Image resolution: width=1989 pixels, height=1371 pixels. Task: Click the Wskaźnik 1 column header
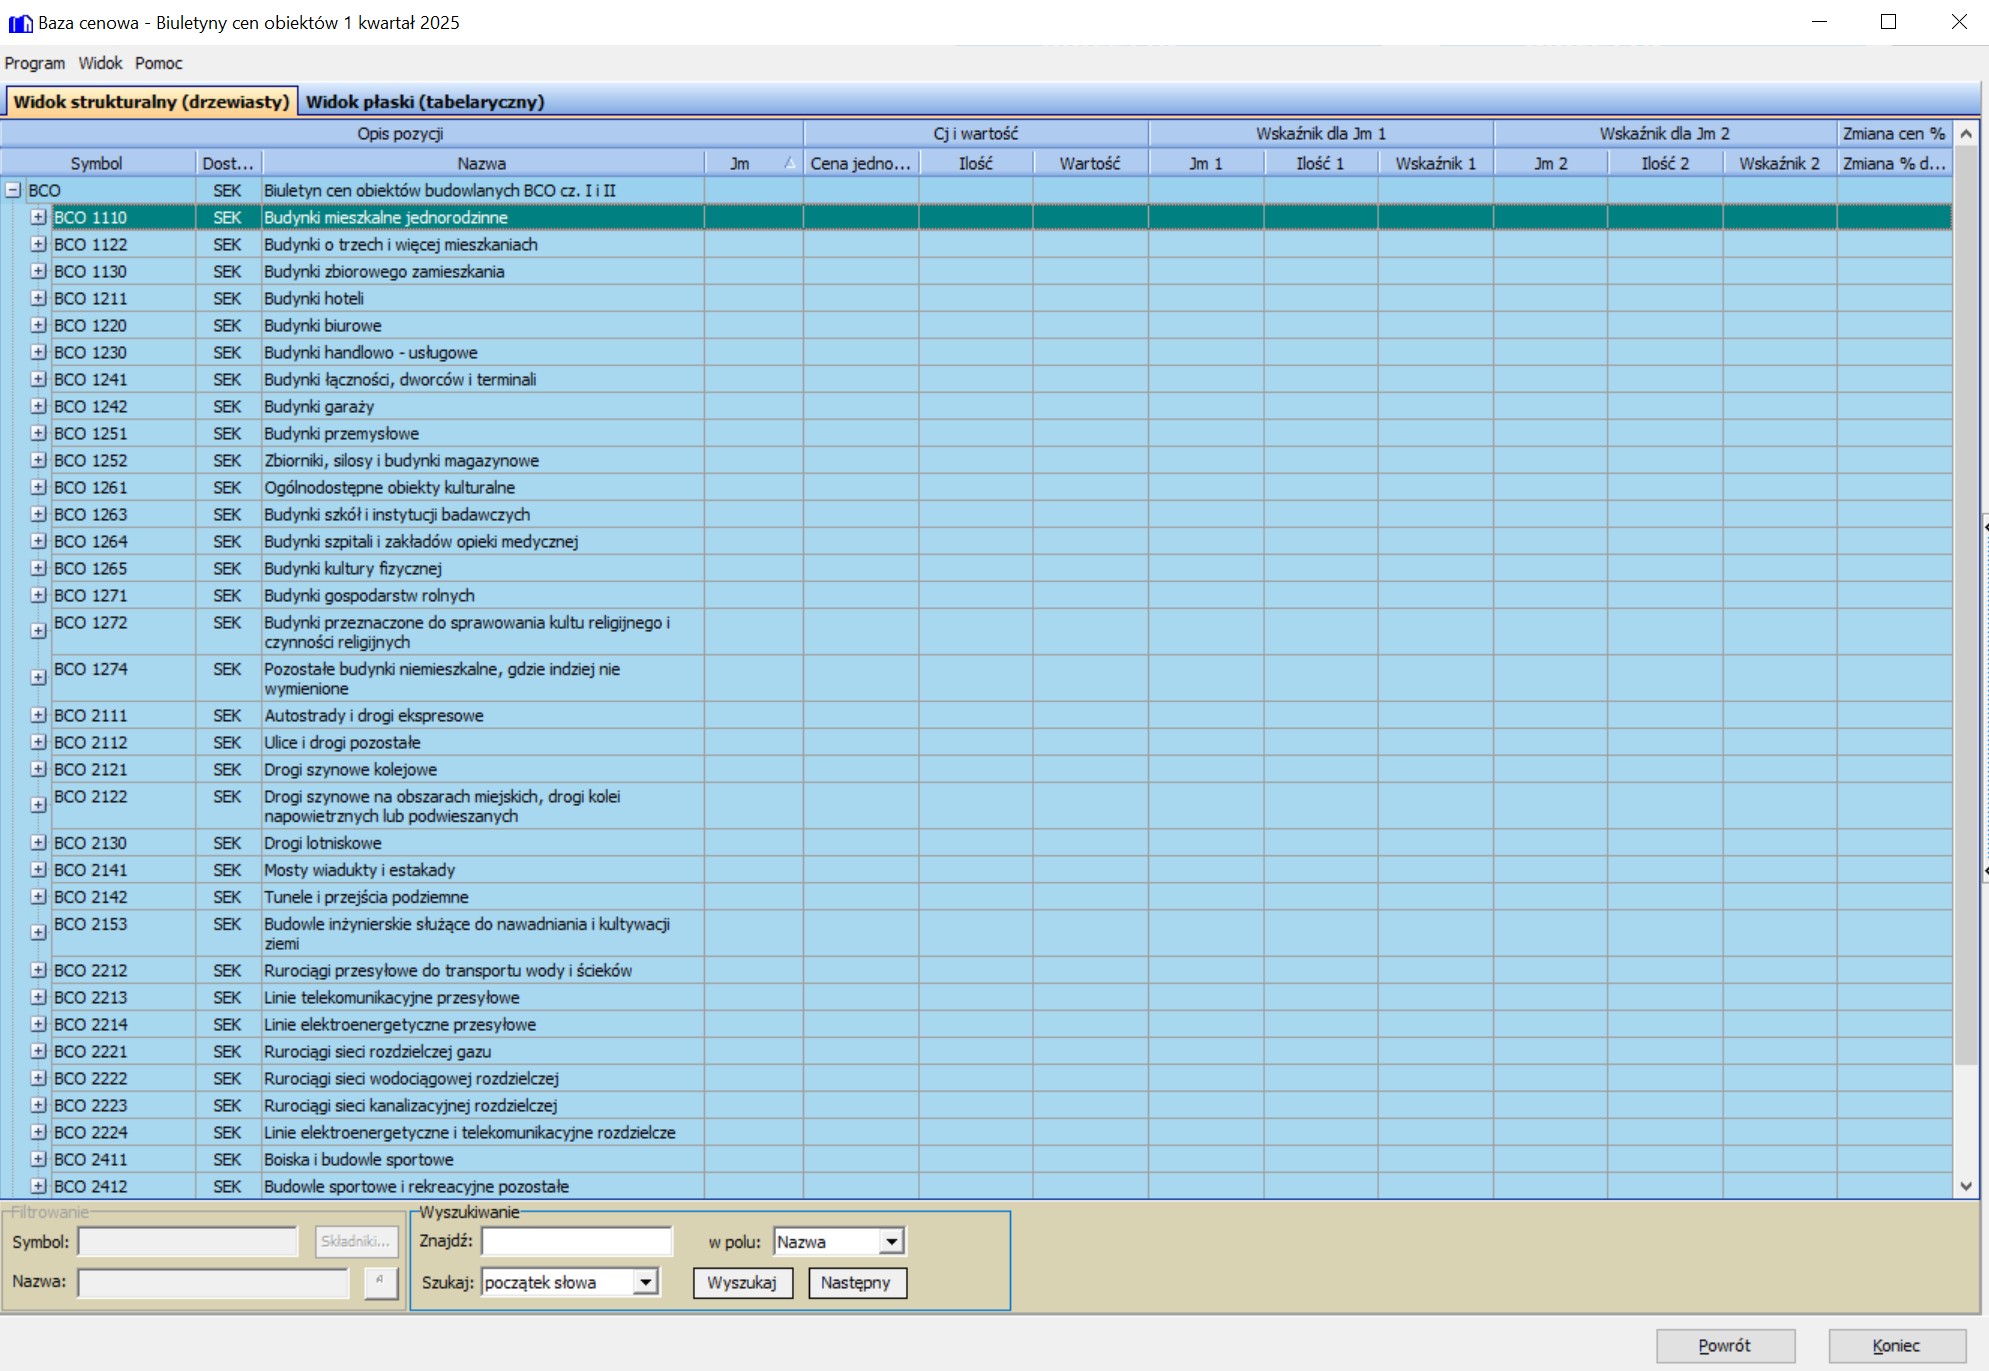point(1436,163)
